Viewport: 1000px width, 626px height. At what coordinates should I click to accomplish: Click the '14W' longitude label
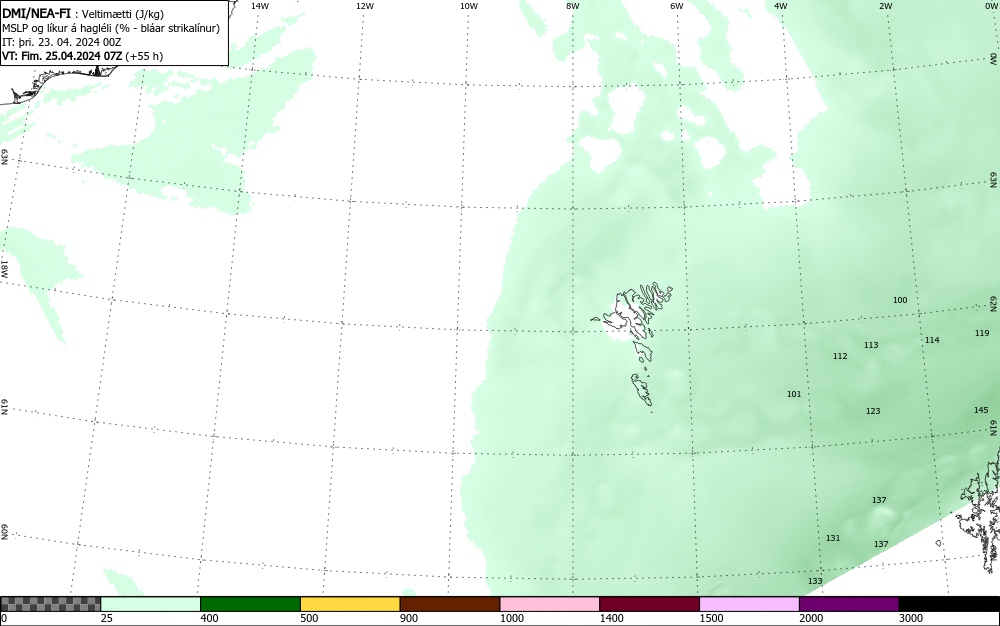pyautogui.click(x=260, y=6)
